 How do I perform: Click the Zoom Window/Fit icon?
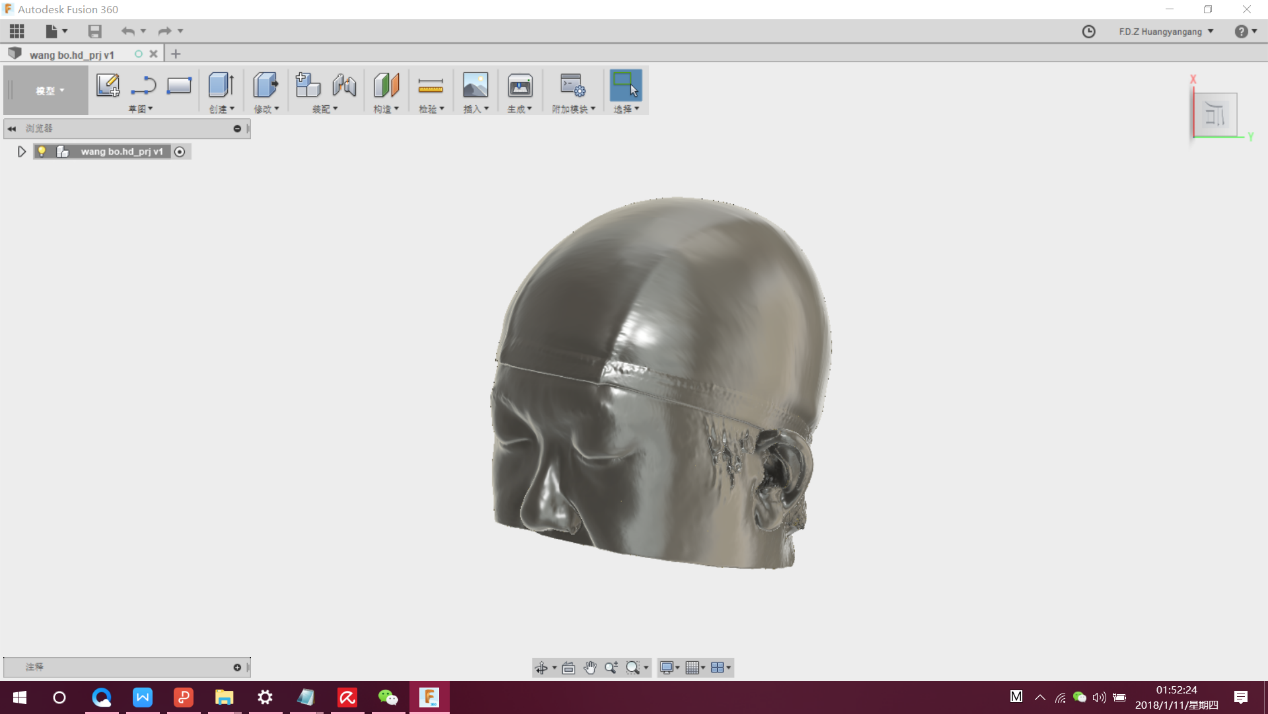[x=633, y=668]
